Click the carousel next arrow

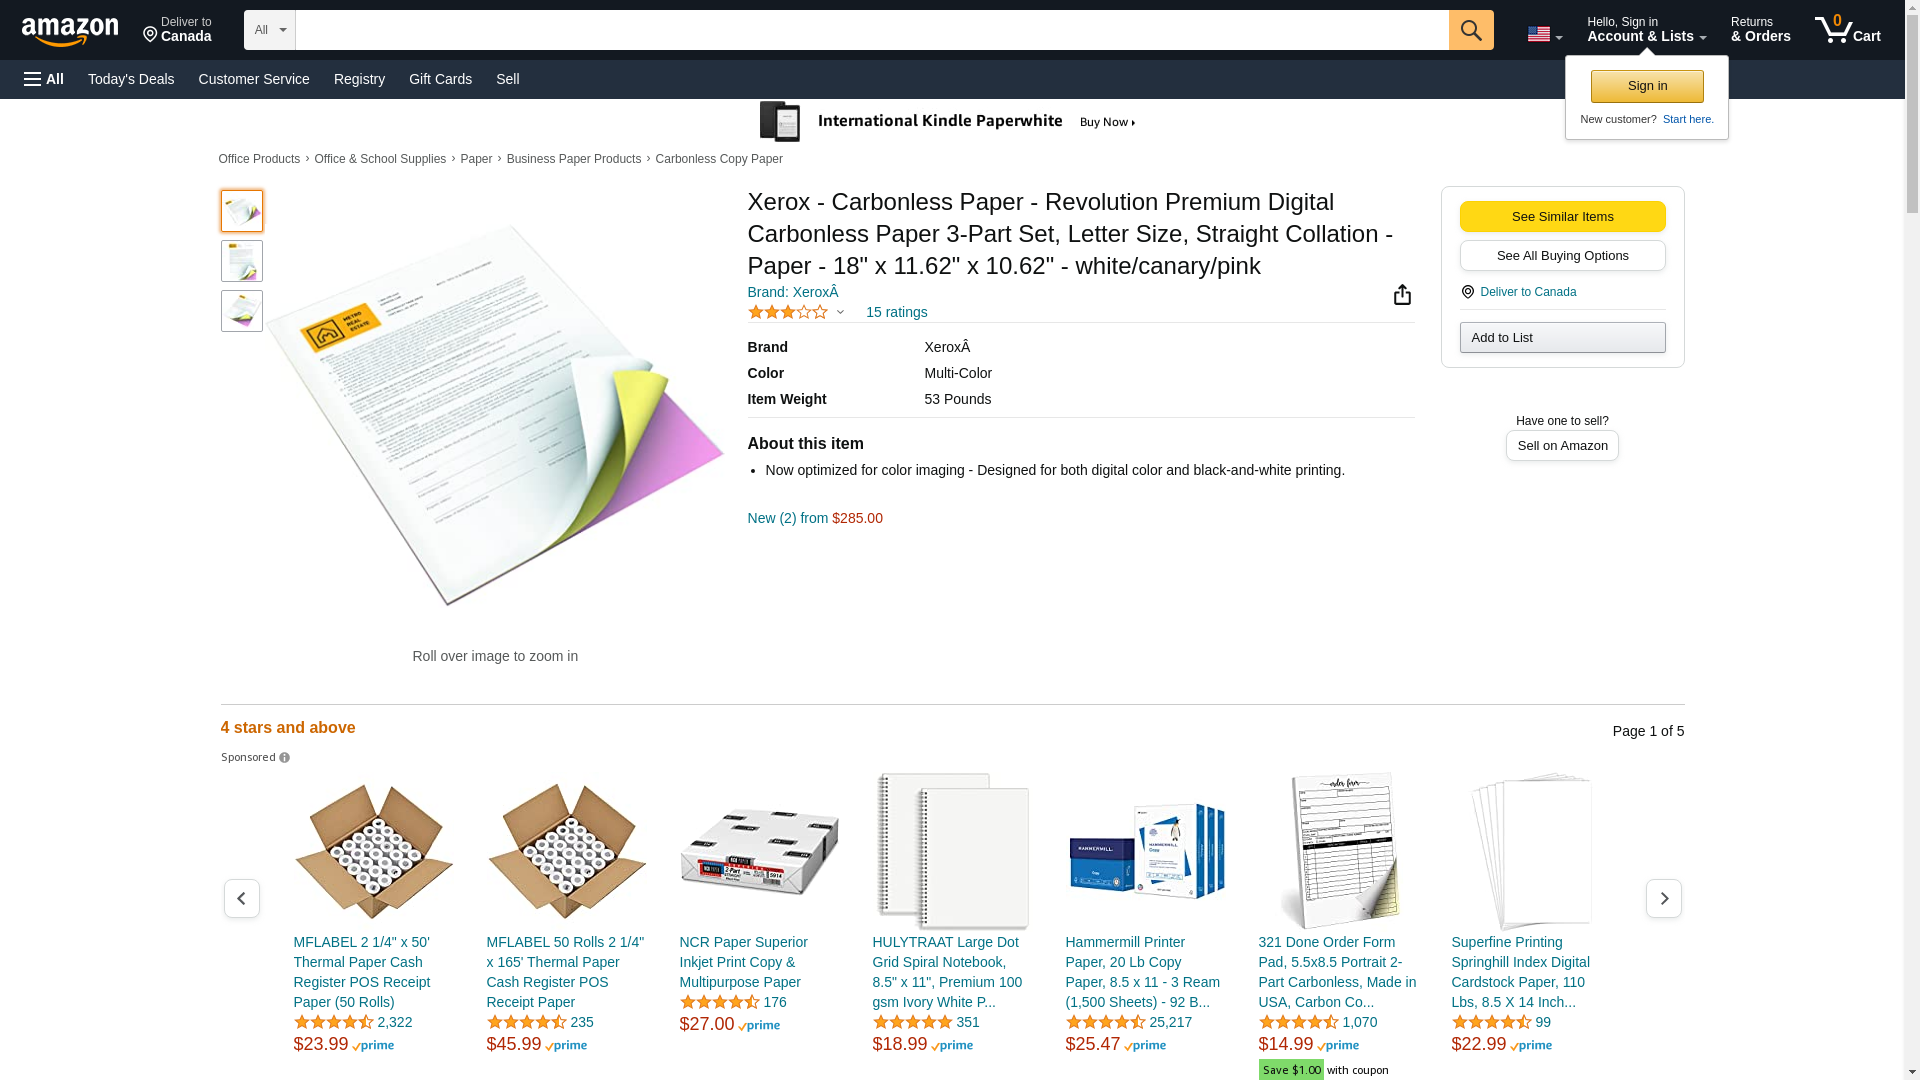point(1664,898)
